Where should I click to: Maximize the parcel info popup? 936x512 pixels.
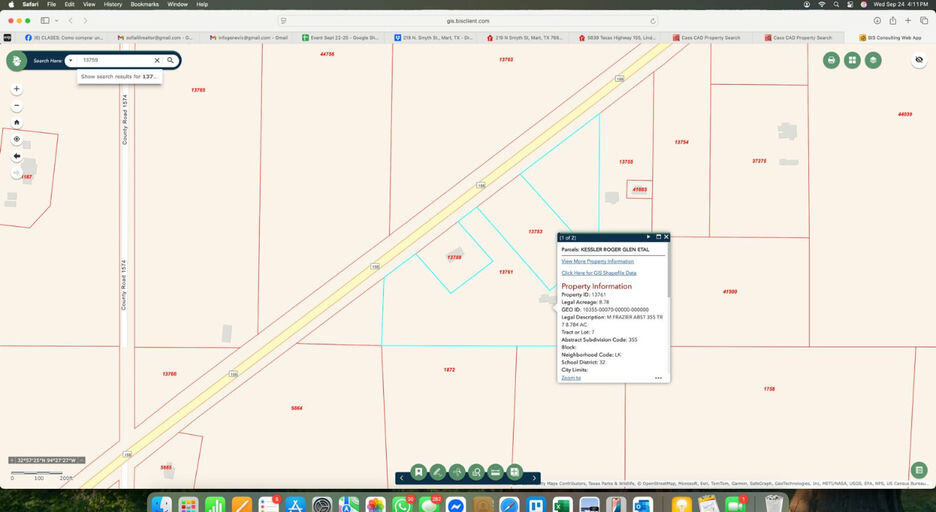tap(658, 237)
